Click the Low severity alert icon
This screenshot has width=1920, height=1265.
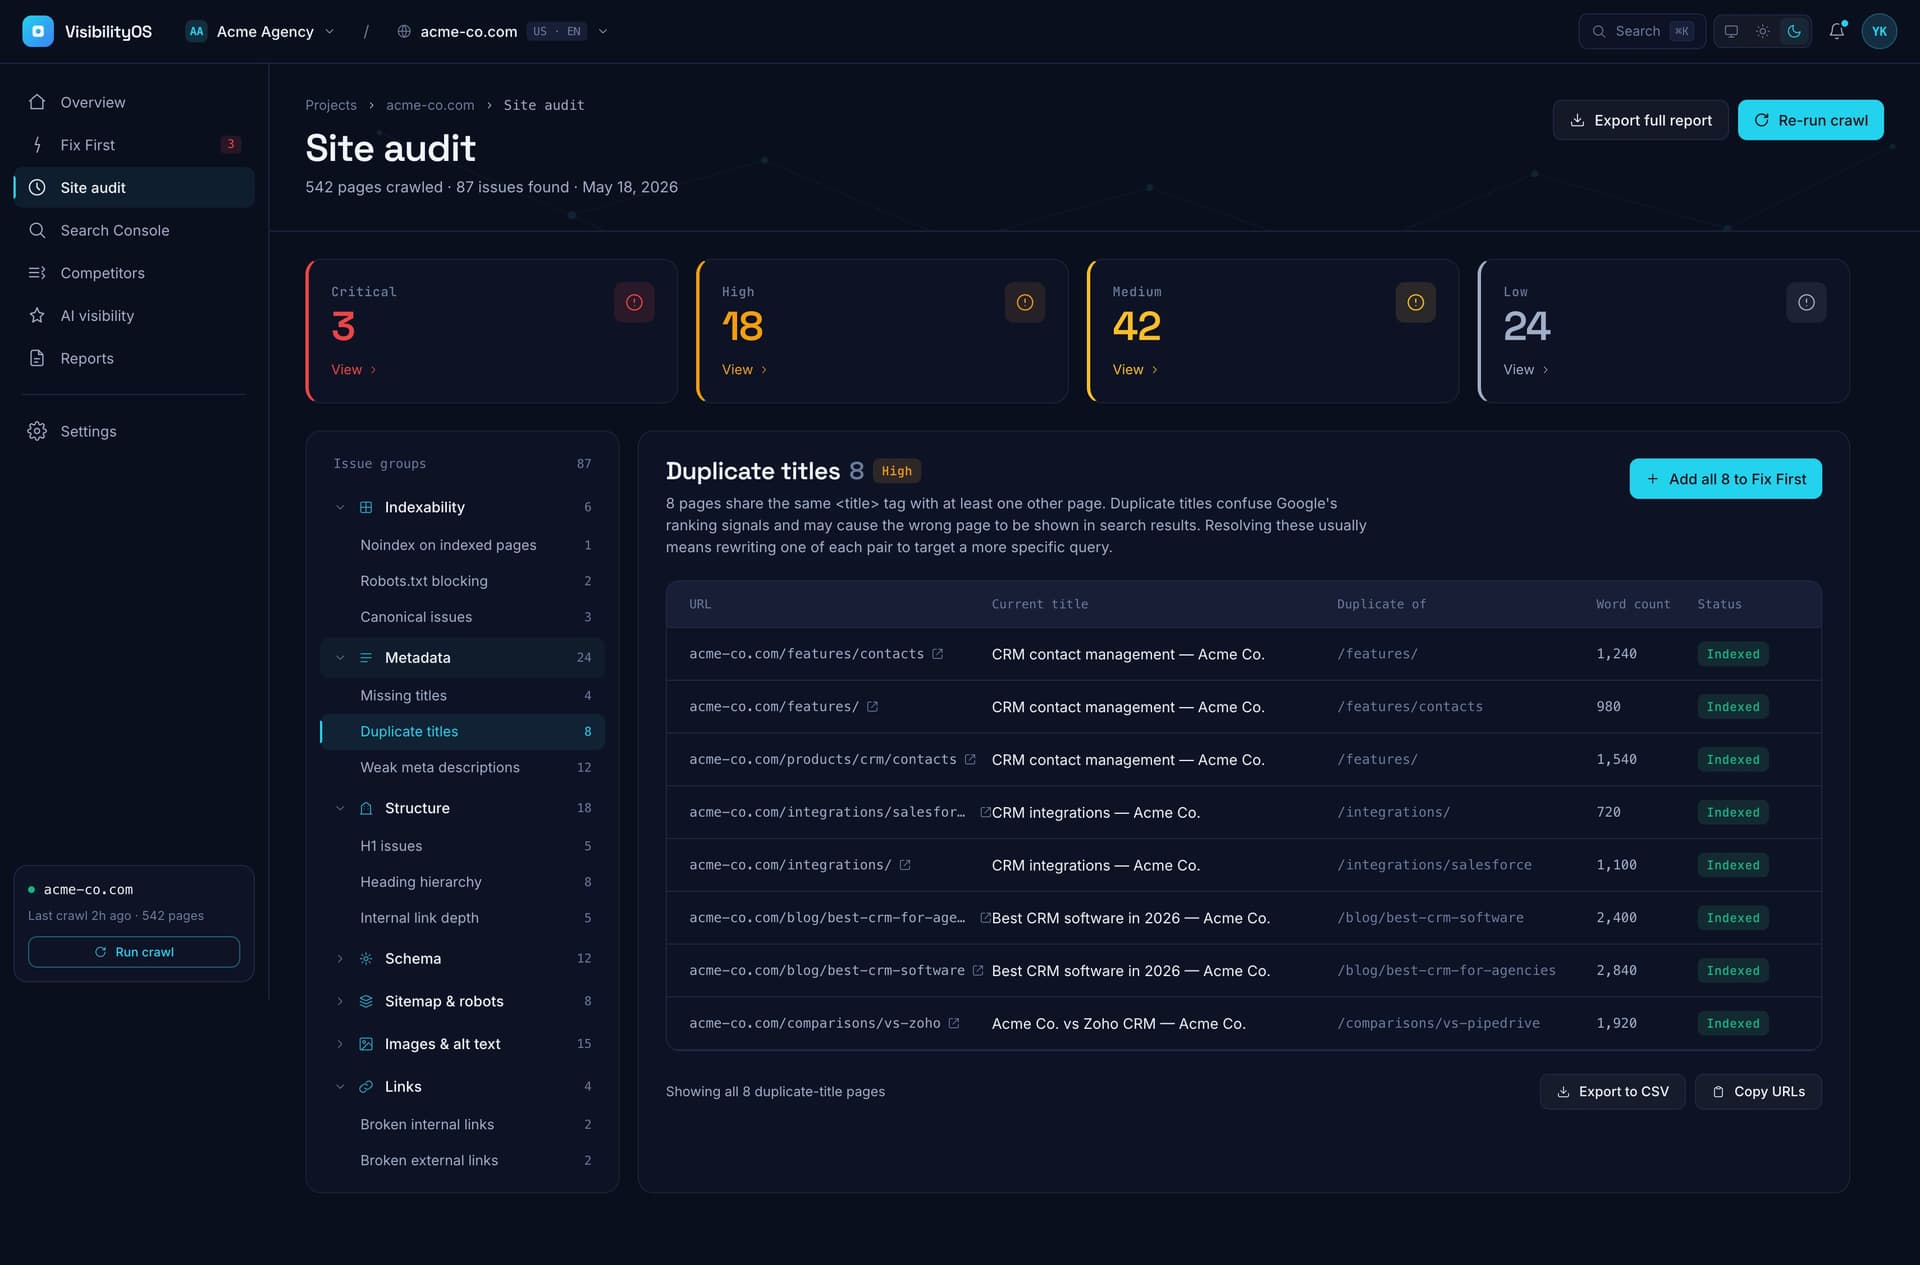pos(1806,302)
